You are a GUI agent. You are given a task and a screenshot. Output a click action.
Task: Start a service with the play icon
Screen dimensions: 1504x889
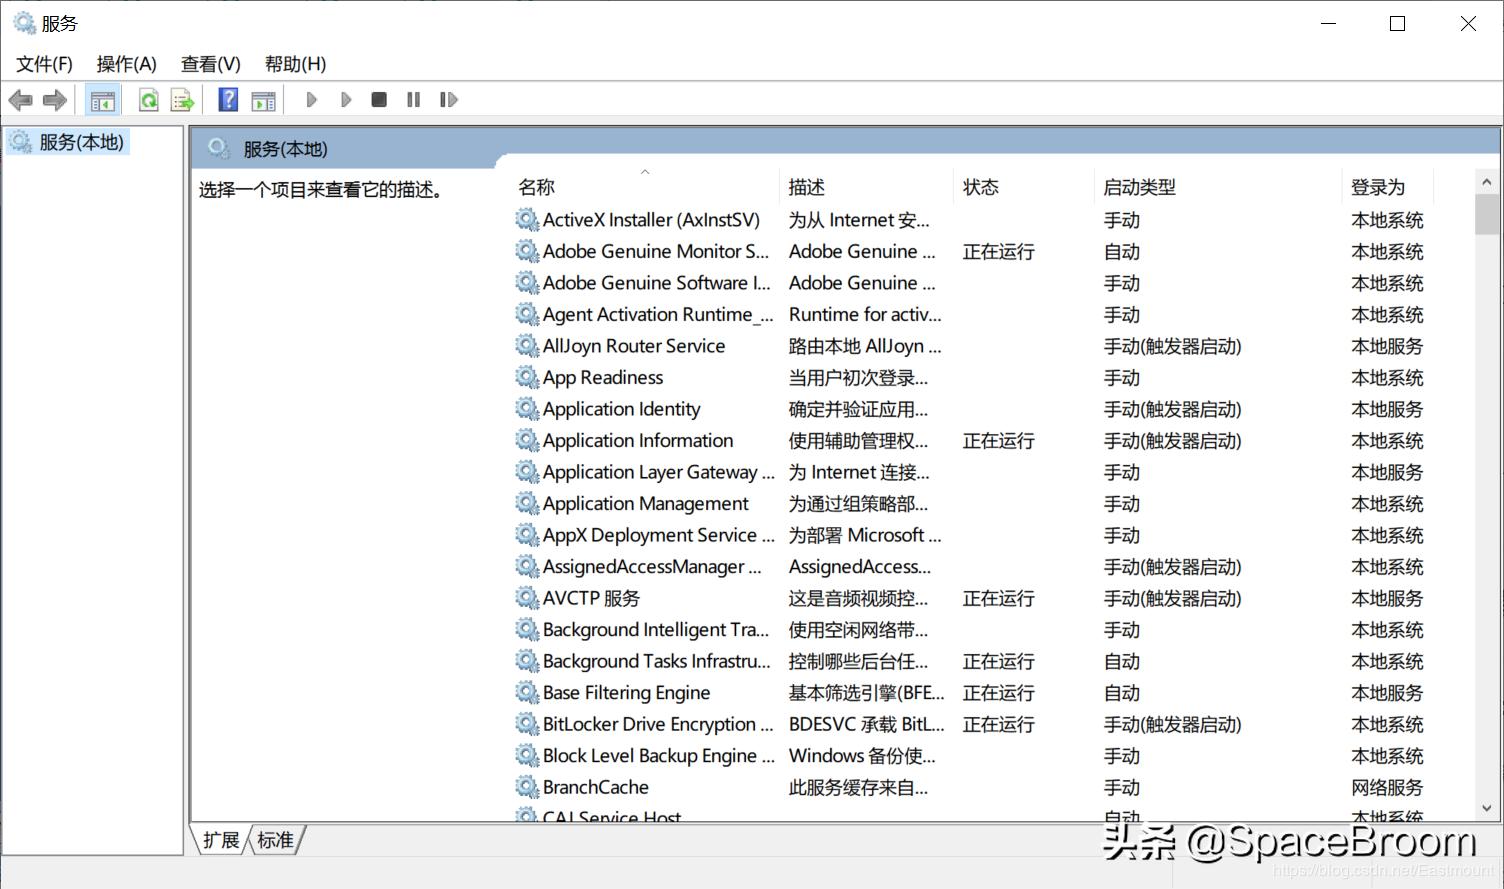coord(311,99)
